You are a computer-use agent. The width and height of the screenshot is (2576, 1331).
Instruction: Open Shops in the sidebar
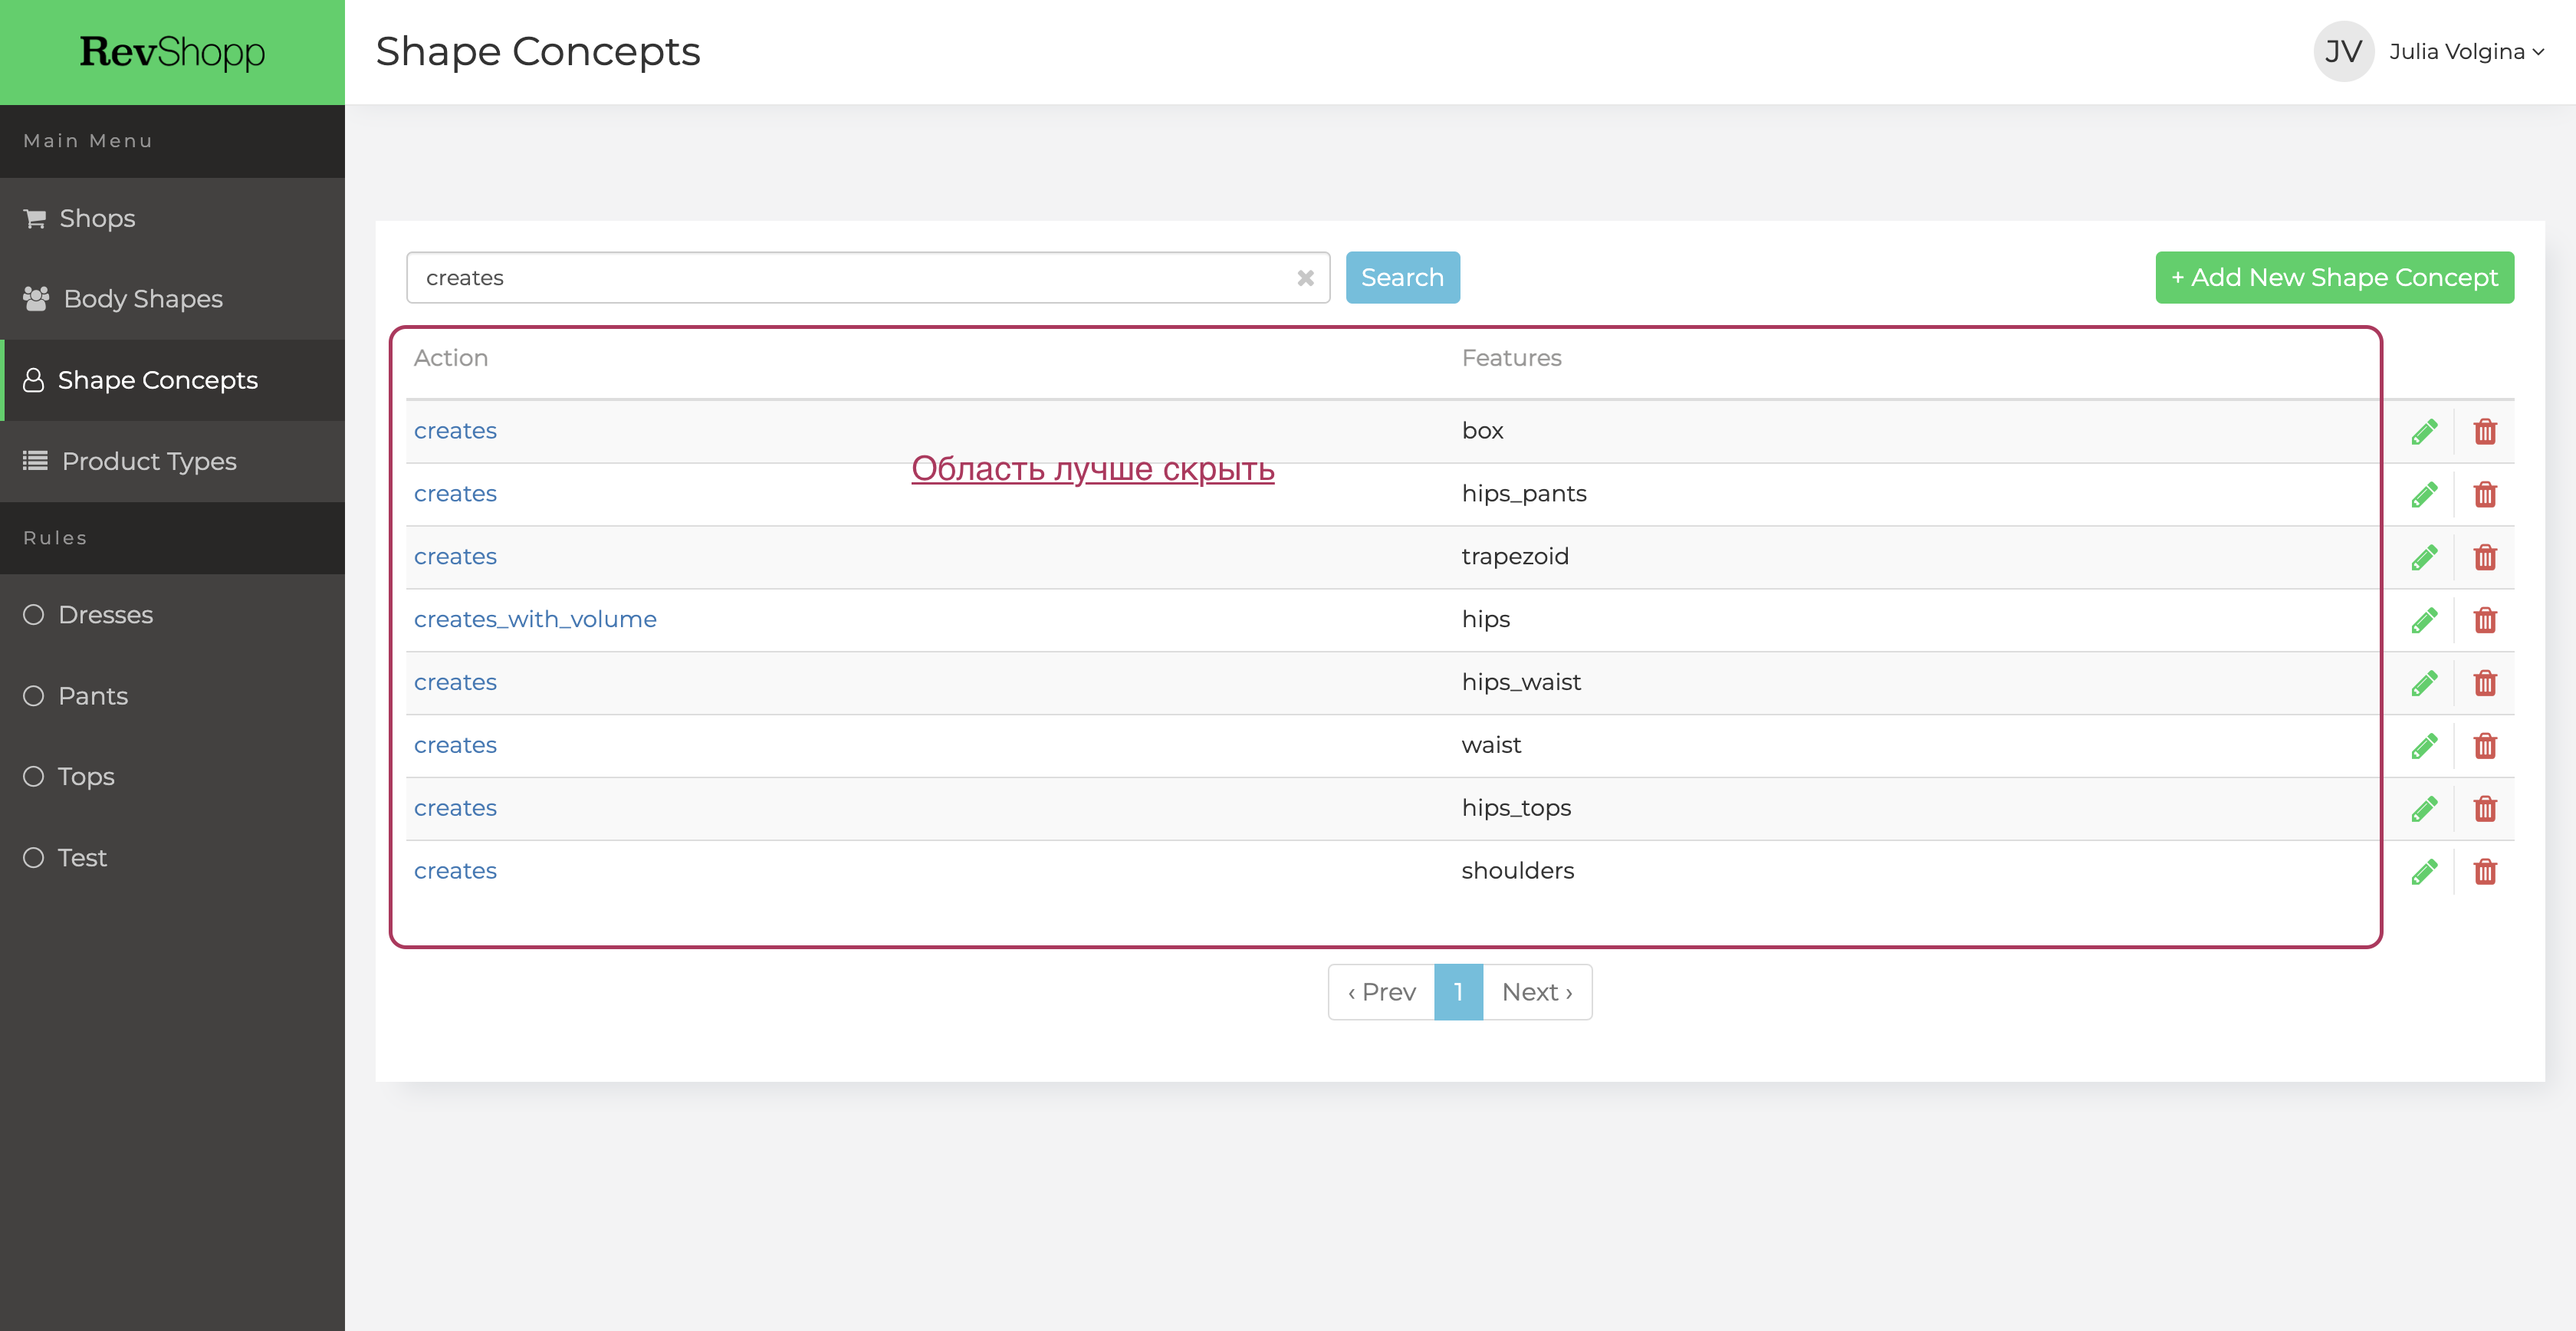tap(172, 218)
